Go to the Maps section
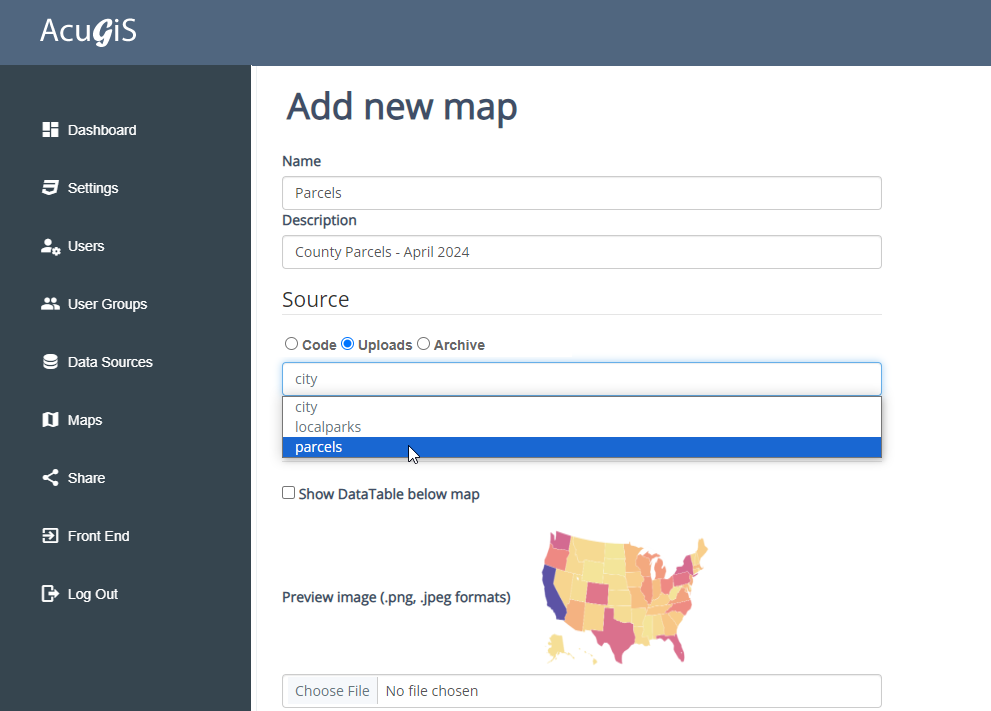The height and width of the screenshot is (711, 991). click(85, 420)
